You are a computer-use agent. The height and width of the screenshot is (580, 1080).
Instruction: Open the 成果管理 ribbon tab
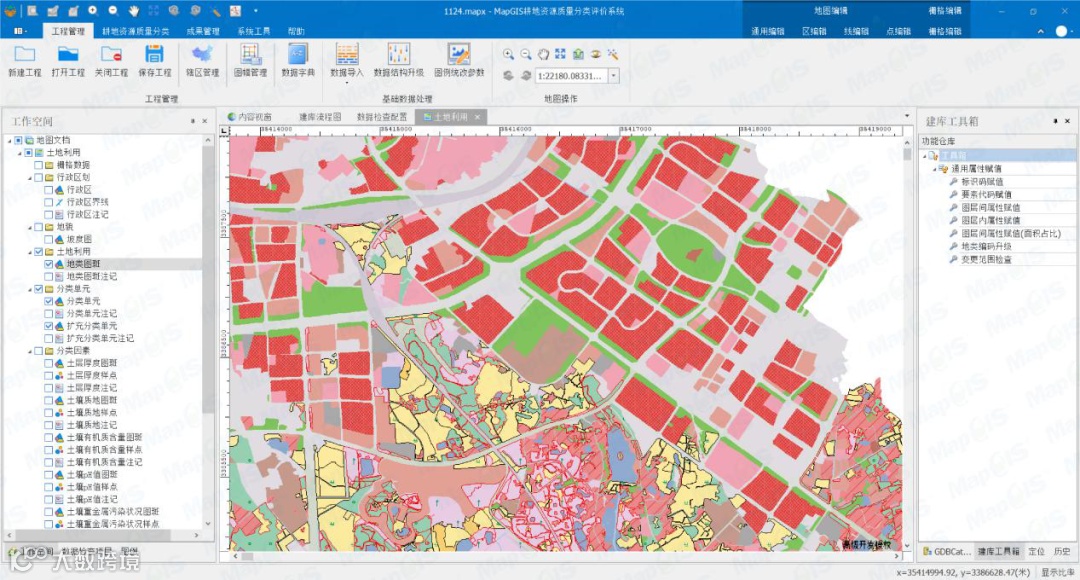202,31
